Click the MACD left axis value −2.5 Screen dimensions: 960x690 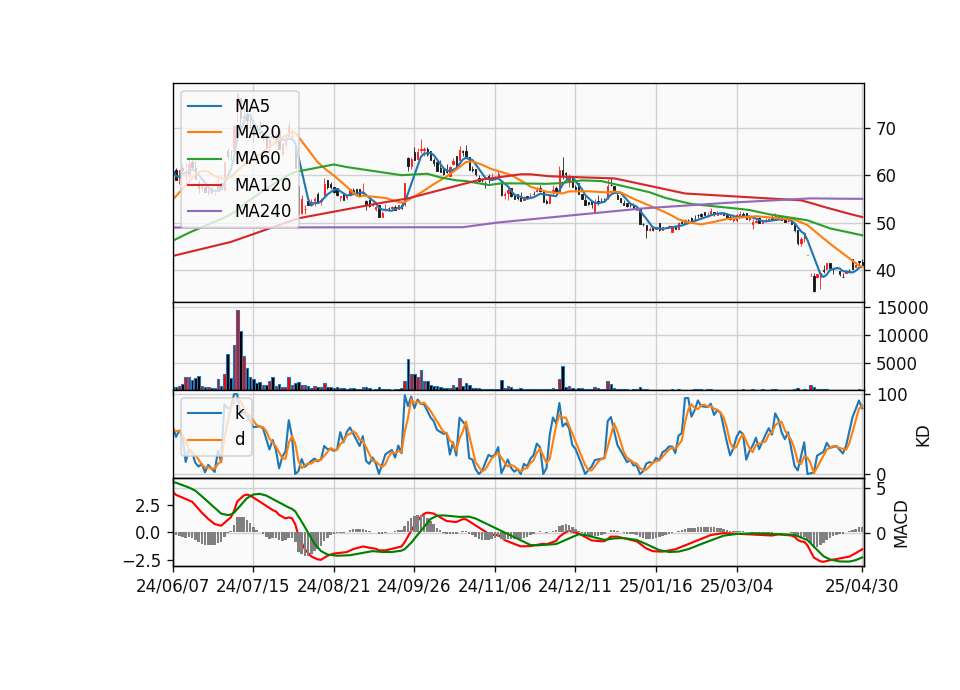[142, 561]
